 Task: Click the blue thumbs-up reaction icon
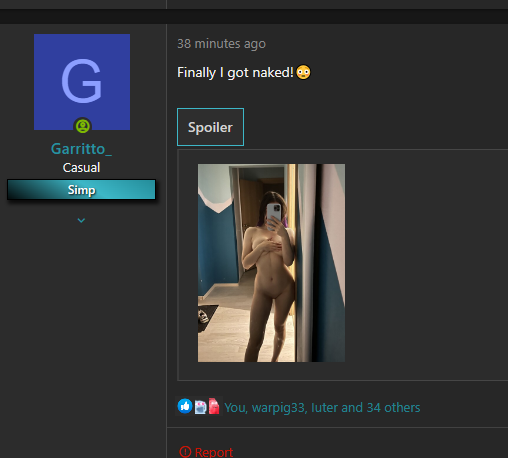click(x=185, y=406)
